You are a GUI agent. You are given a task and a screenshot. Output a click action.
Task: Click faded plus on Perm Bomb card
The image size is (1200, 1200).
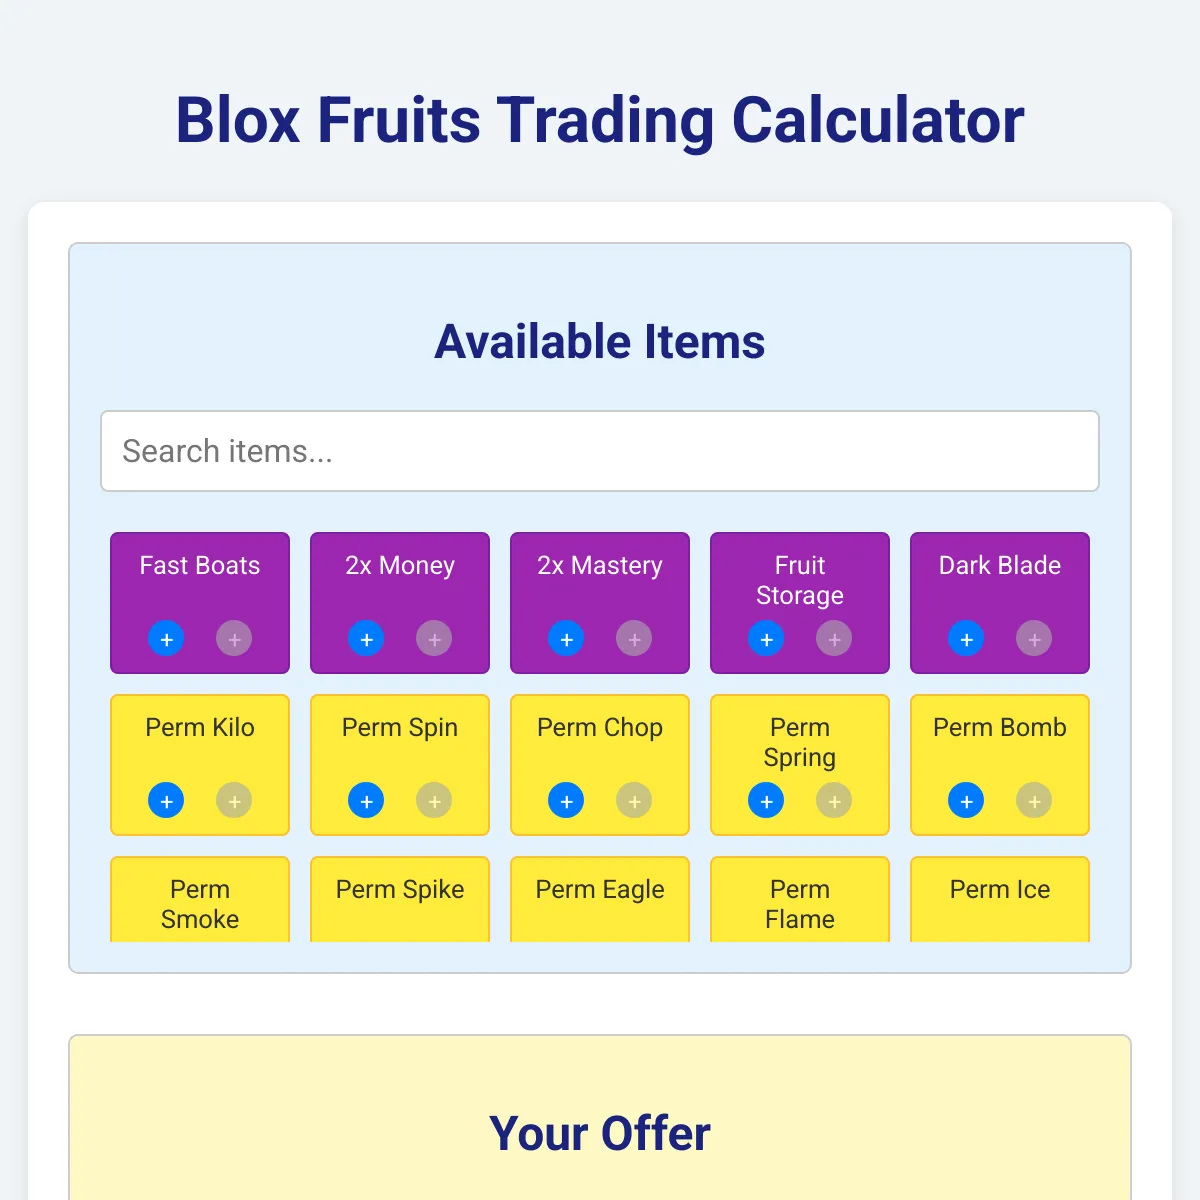pos(1034,800)
